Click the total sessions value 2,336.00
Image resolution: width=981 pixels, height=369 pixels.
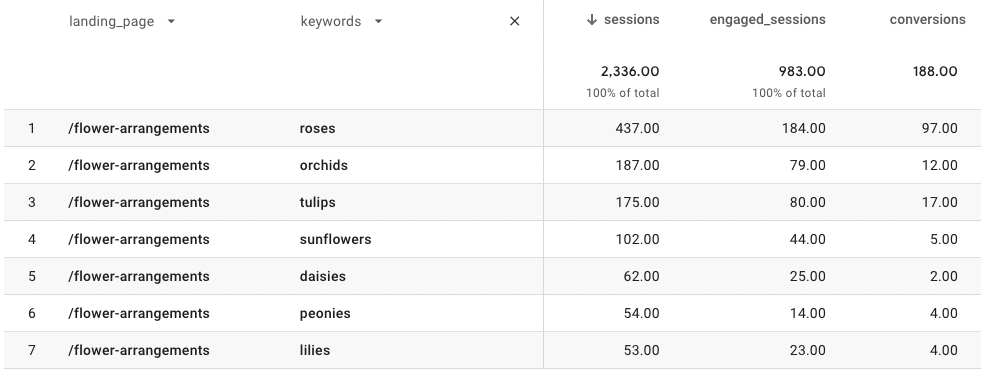click(x=630, y=71)
